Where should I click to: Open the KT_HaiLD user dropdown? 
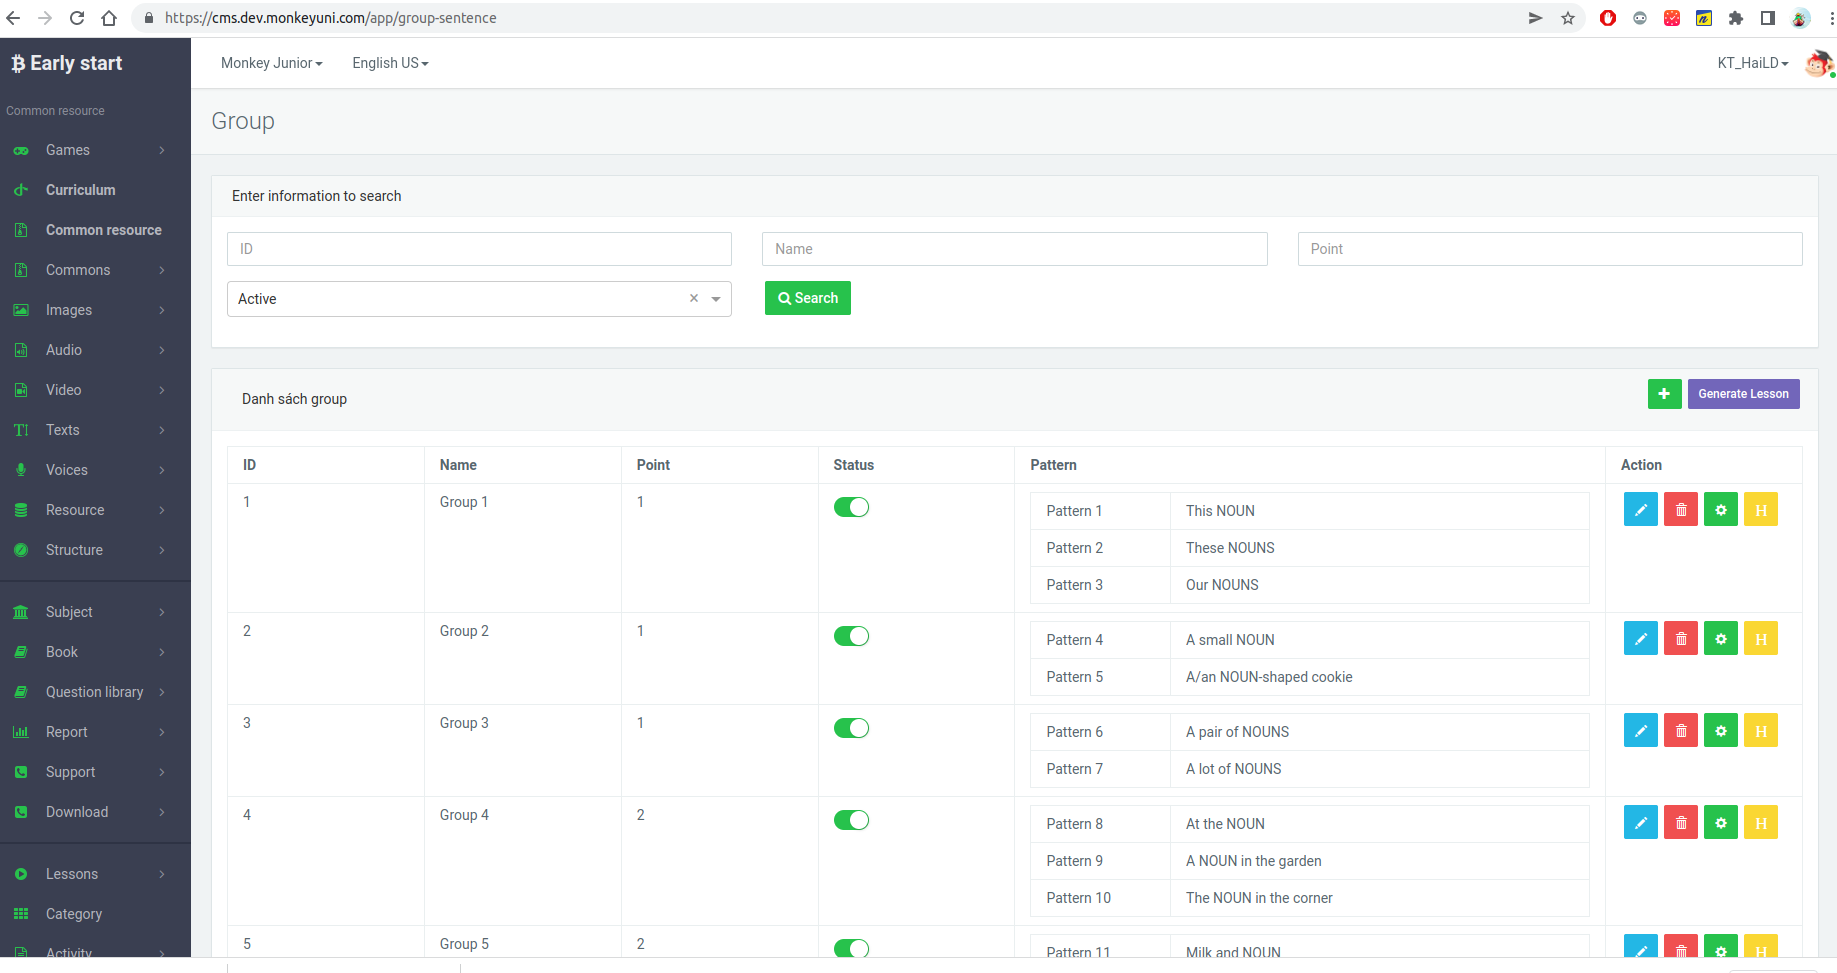click(x=1752, y=63)
